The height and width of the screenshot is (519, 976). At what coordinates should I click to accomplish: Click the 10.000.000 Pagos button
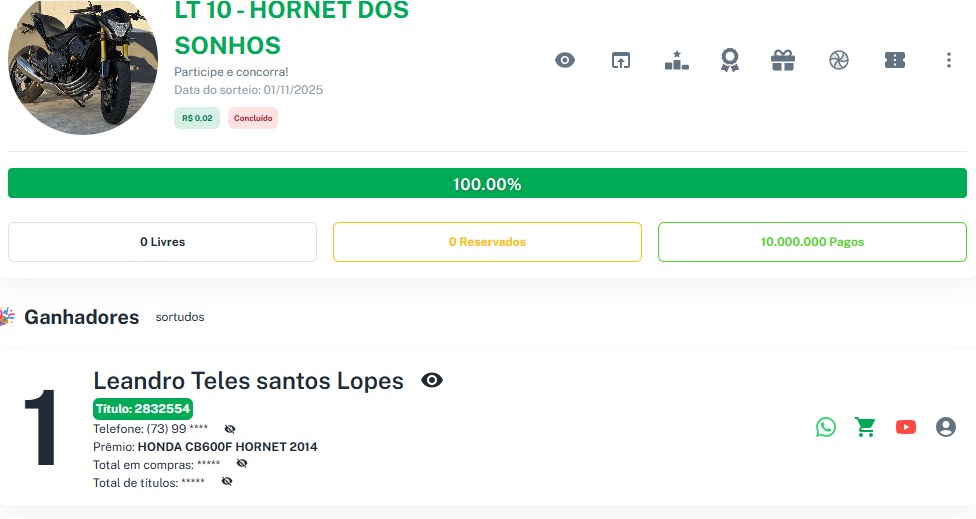tap(812, 242)
